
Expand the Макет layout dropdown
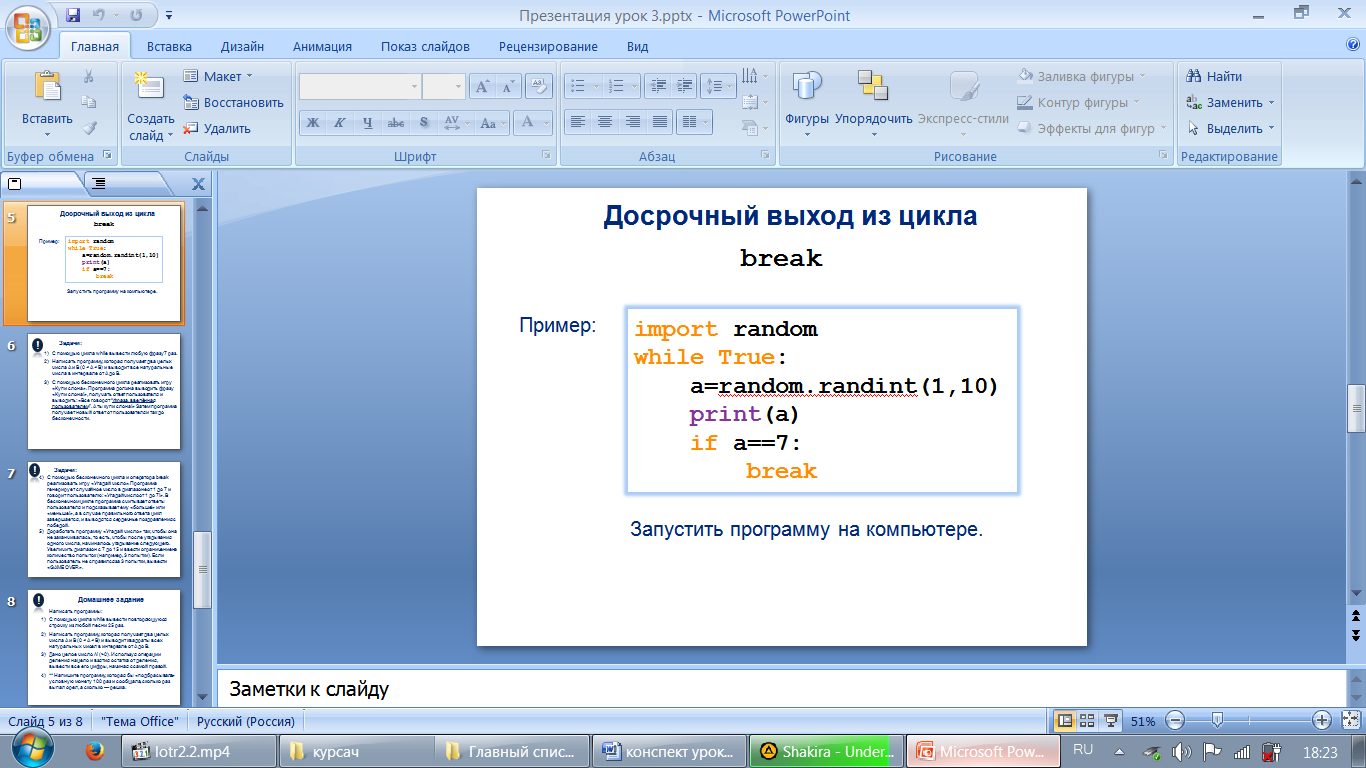point(219,76)
